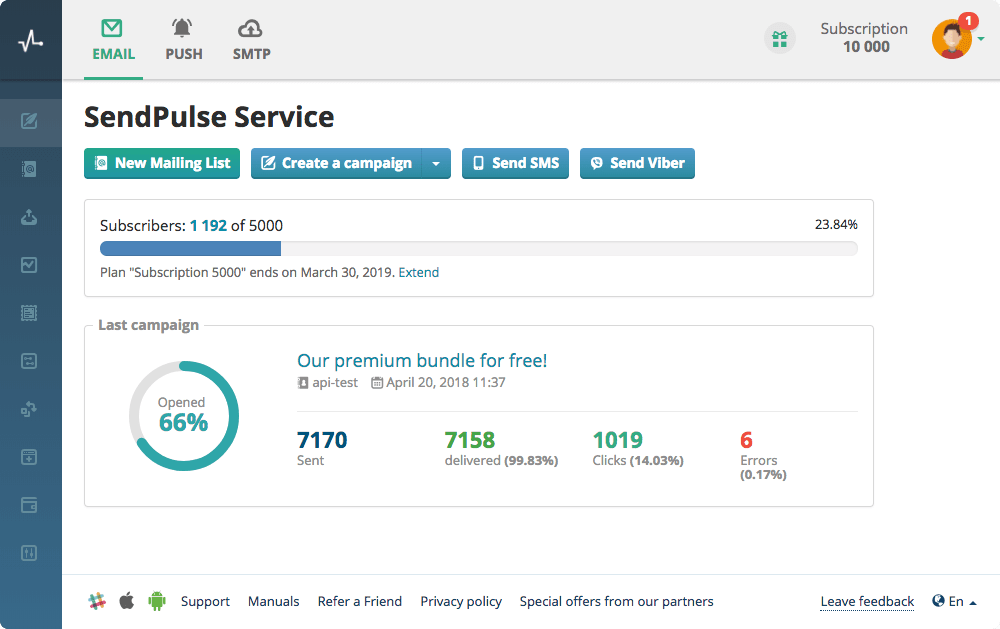
Task: Open the Our premium bundle for free campaign
Action: [422, 360]
